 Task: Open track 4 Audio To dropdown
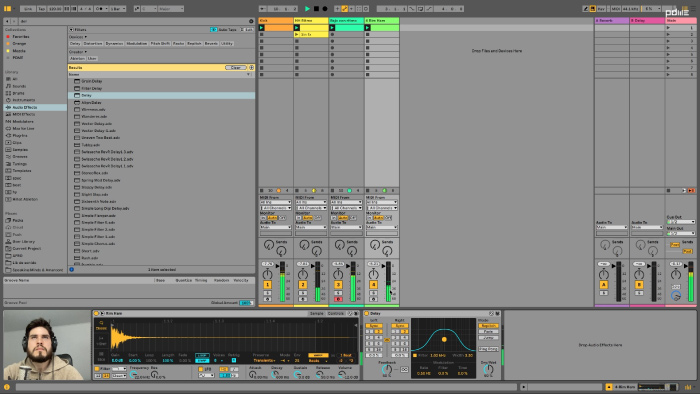[382, 228]
